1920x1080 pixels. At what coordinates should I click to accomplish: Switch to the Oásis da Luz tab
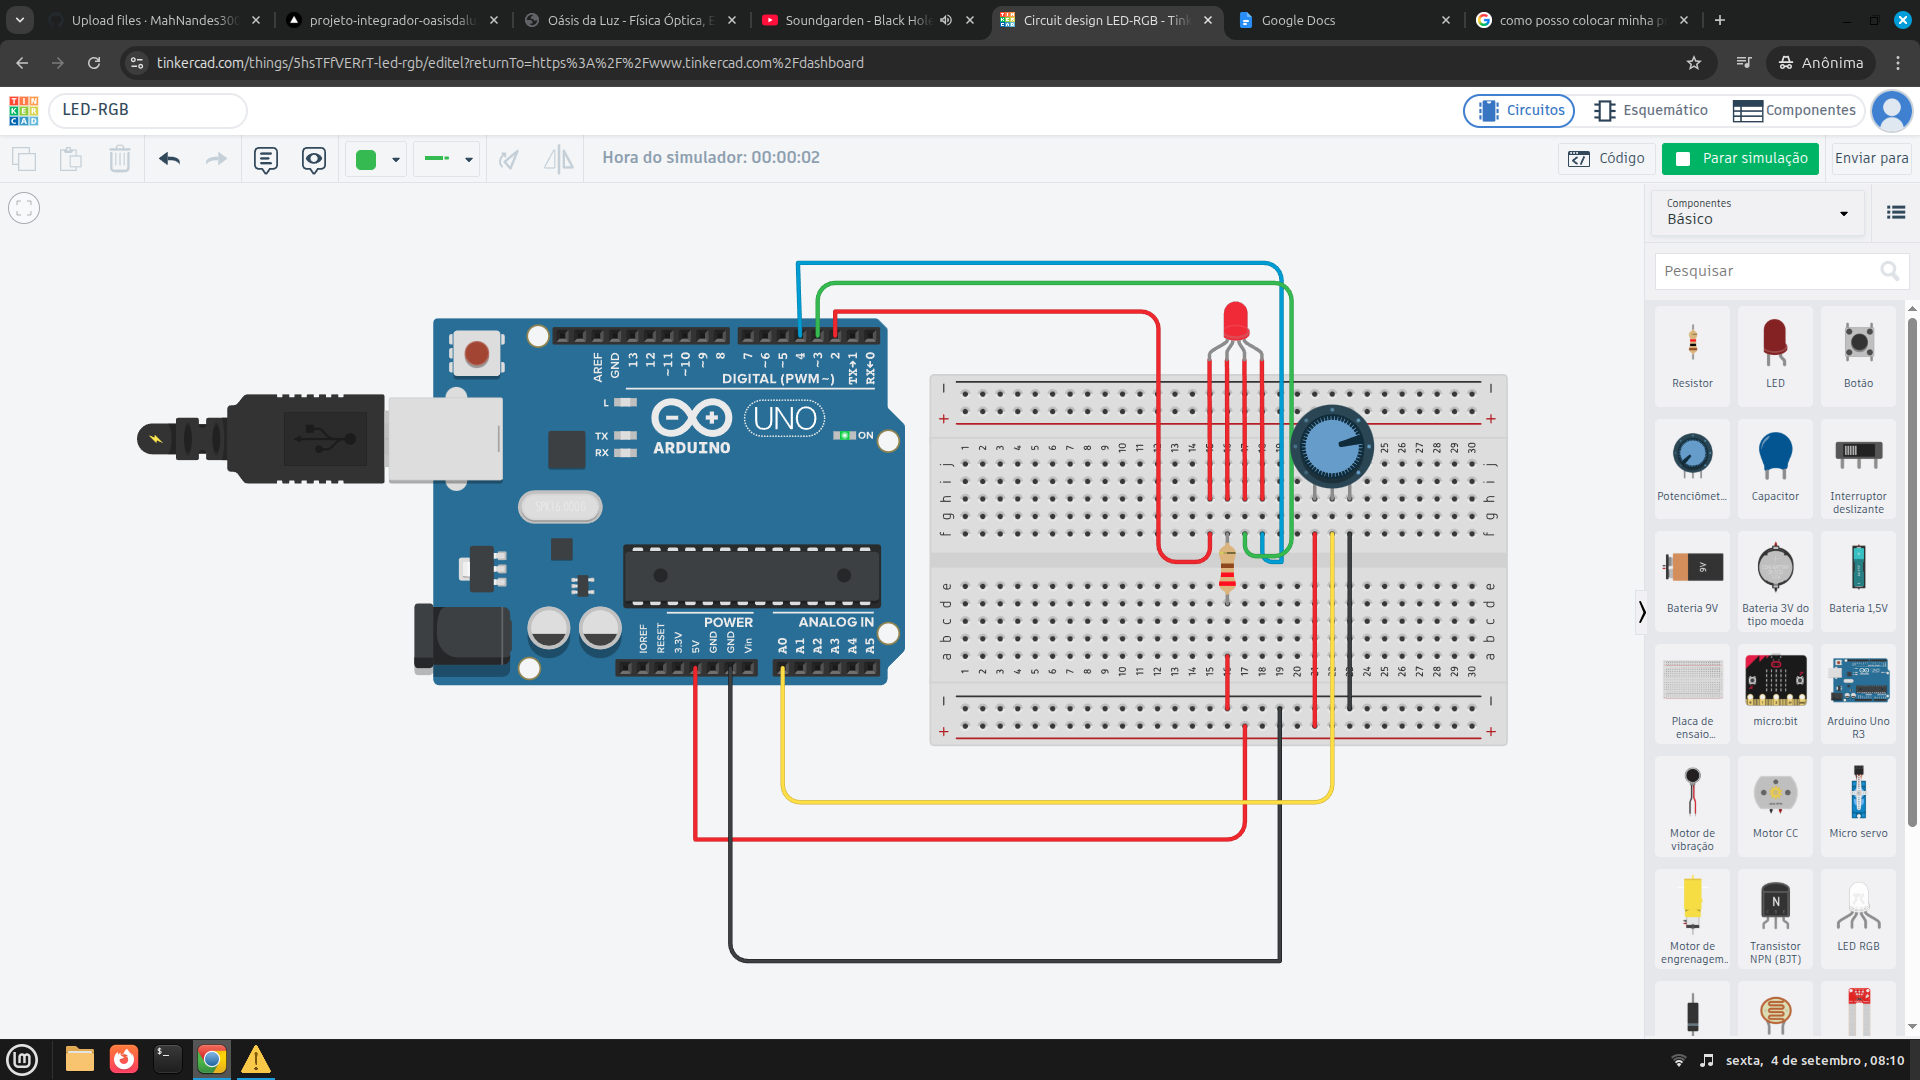coord(630,20)
